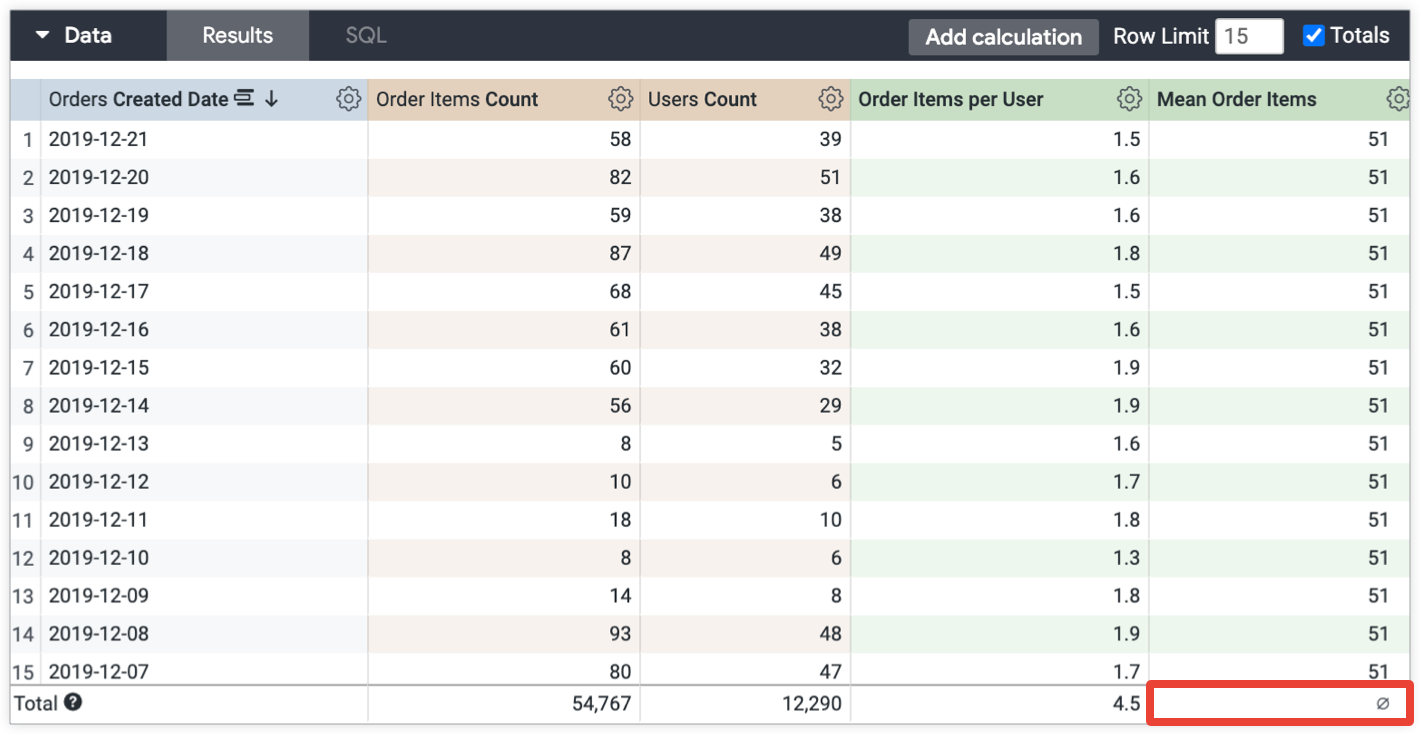Disable the Totals checkbox
The width and height of the screenshot is (1420, 734).
click(1313, 34)
